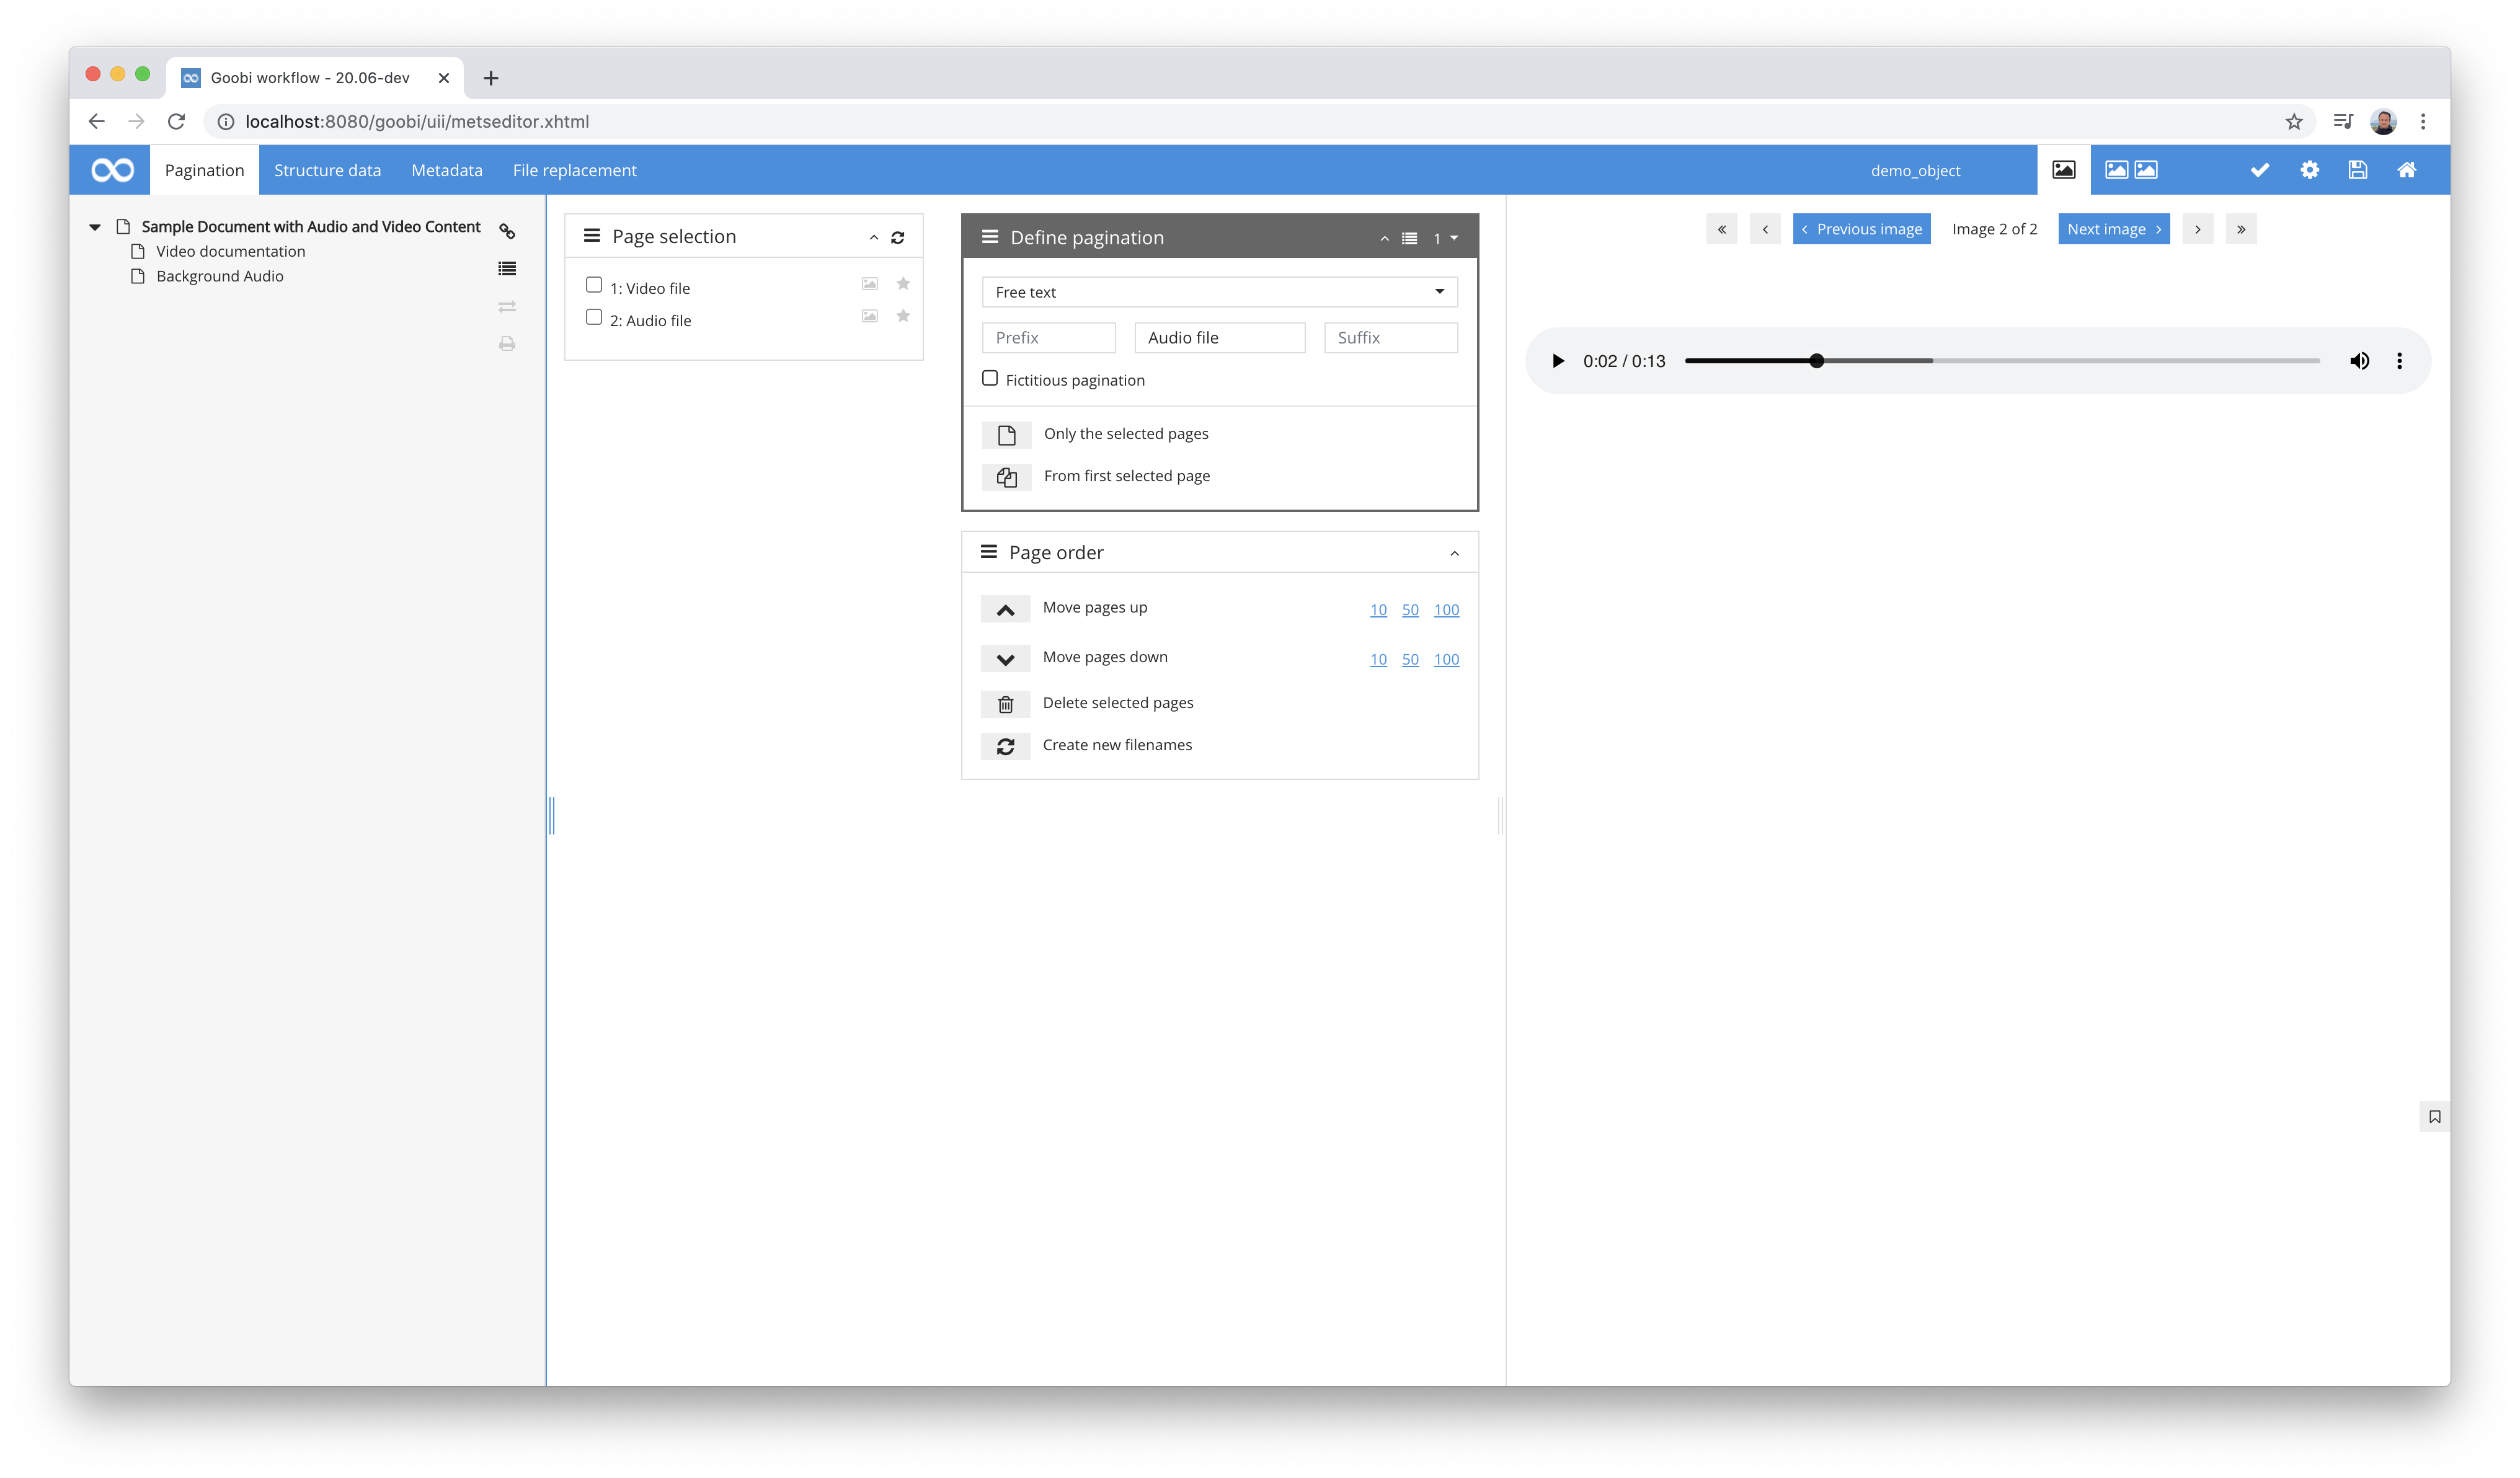This screenshot has height=1478, width=2520.
Task: Open the Pagination tab
Action: [x=204, y=170]
